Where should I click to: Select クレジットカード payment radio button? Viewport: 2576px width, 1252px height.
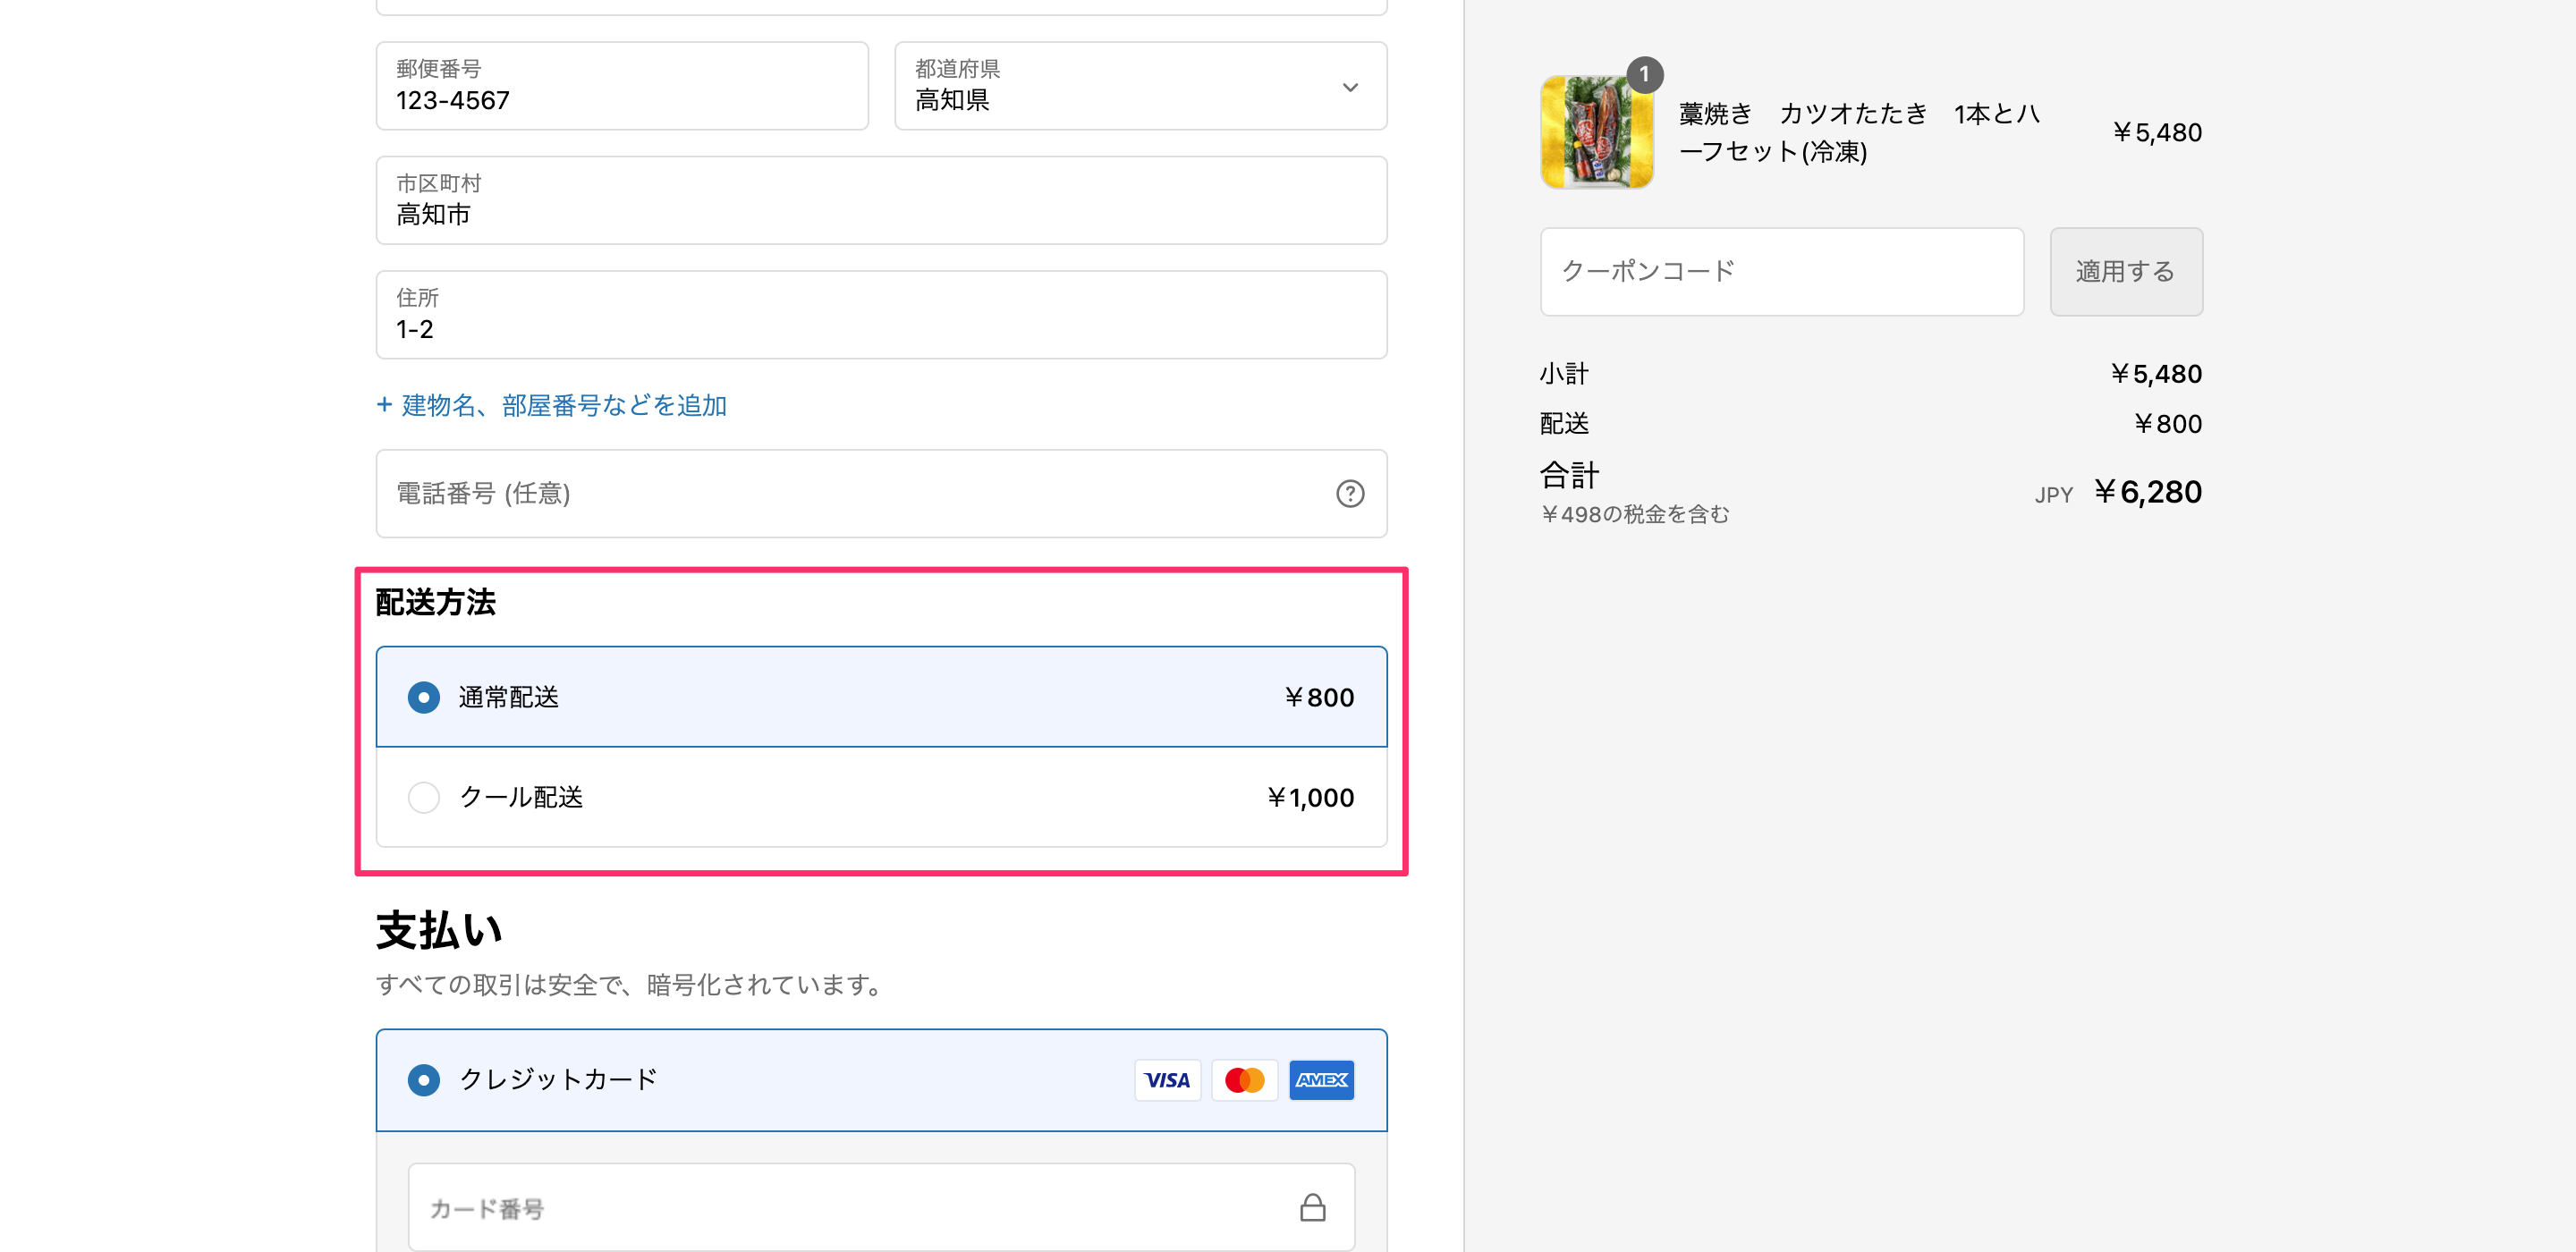tap(424, 1080)
